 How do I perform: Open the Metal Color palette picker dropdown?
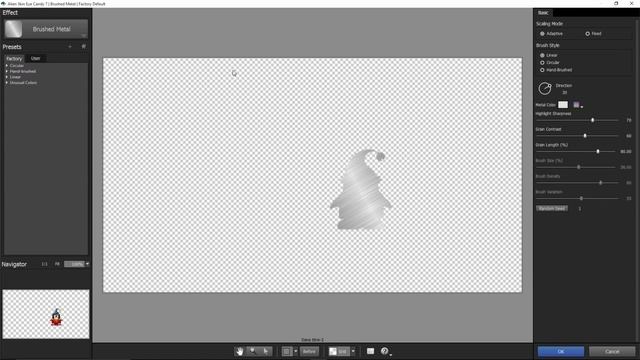pyautogui.click(x=578, y=105)
